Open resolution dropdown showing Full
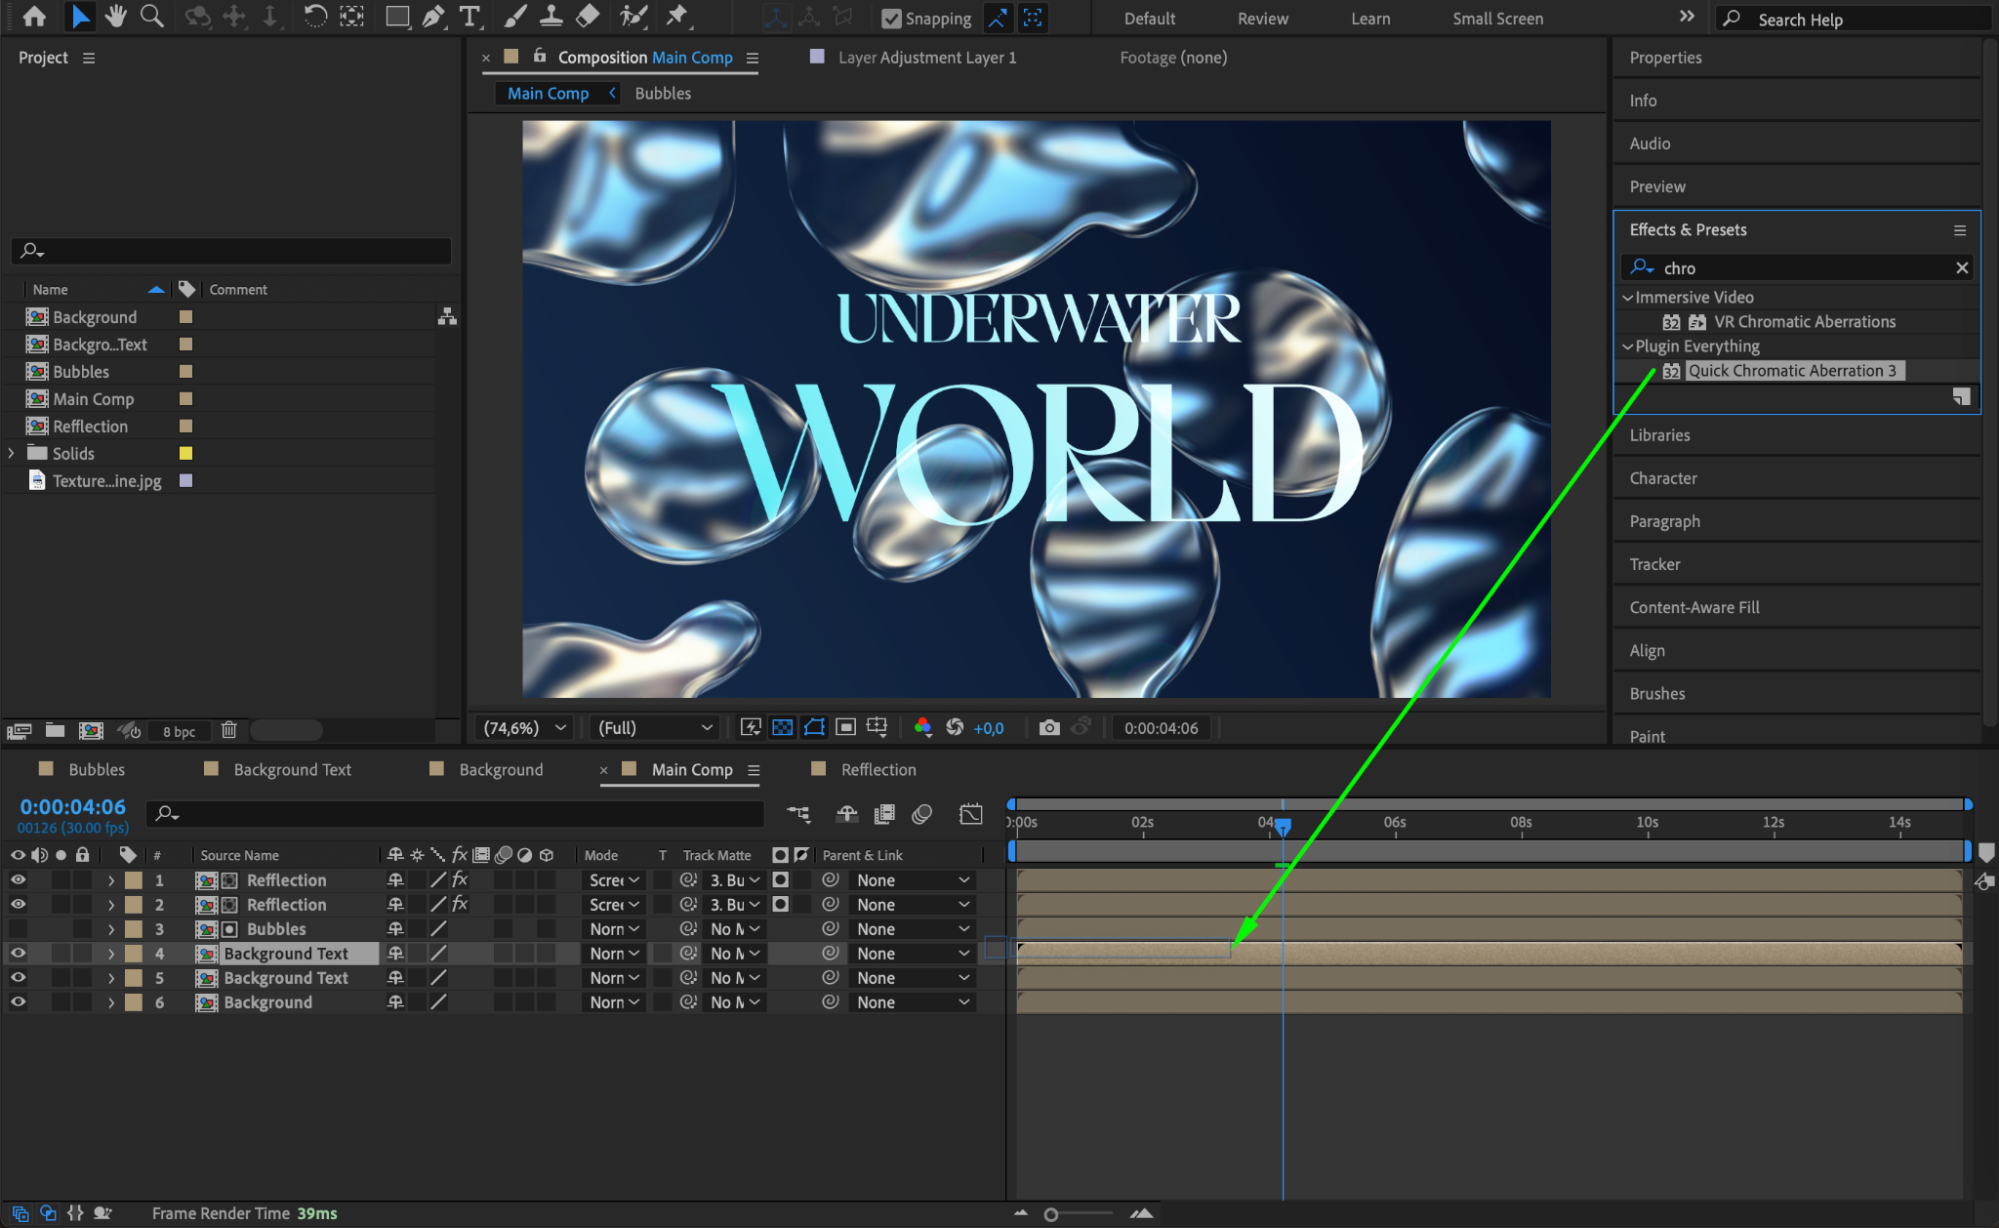This screenshot has width=1999, height=1228. click(x=655, y=727)
